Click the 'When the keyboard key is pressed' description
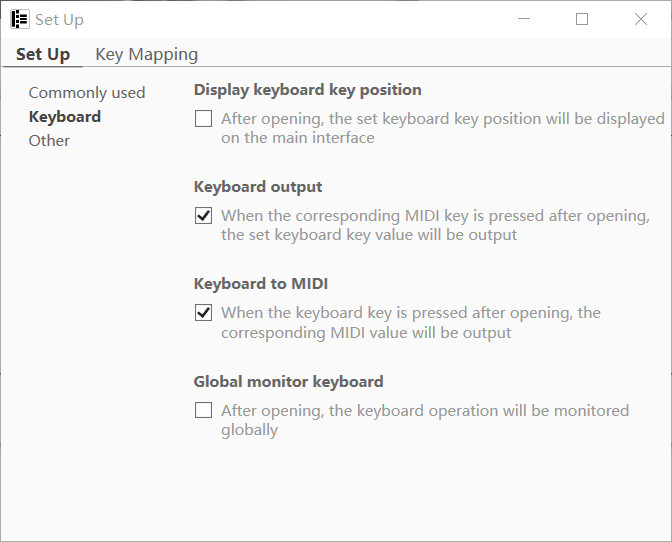672x542 pixels. tap(410, 322)
